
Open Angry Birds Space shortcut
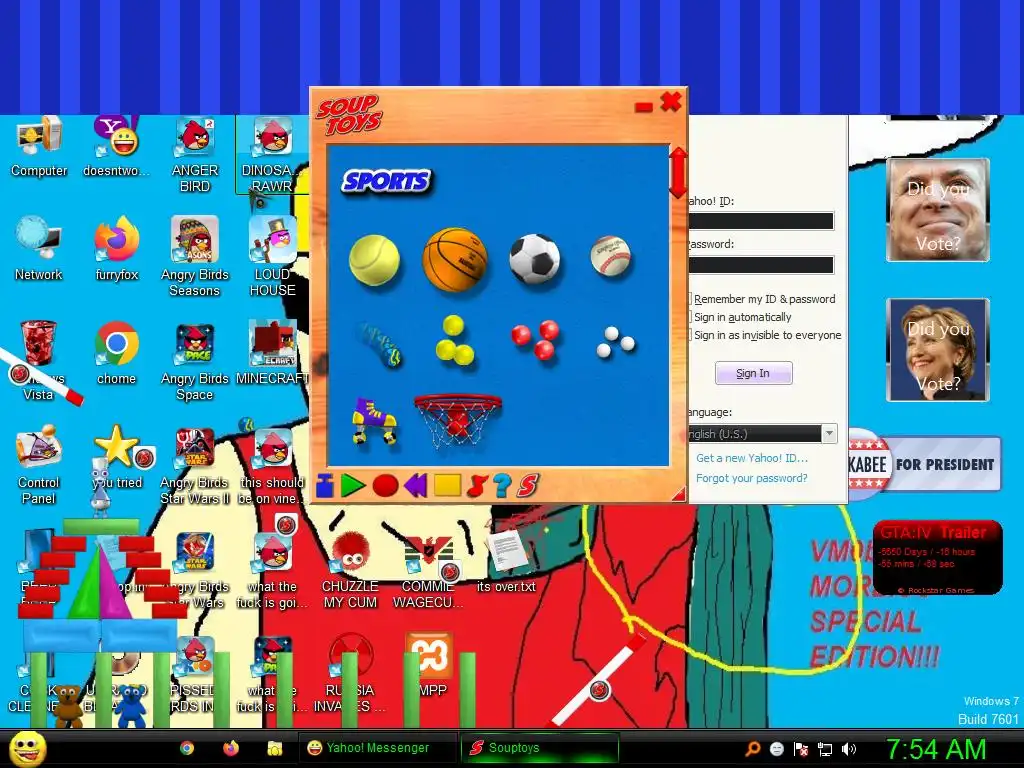pyautogui.click(x=195, y=362)
